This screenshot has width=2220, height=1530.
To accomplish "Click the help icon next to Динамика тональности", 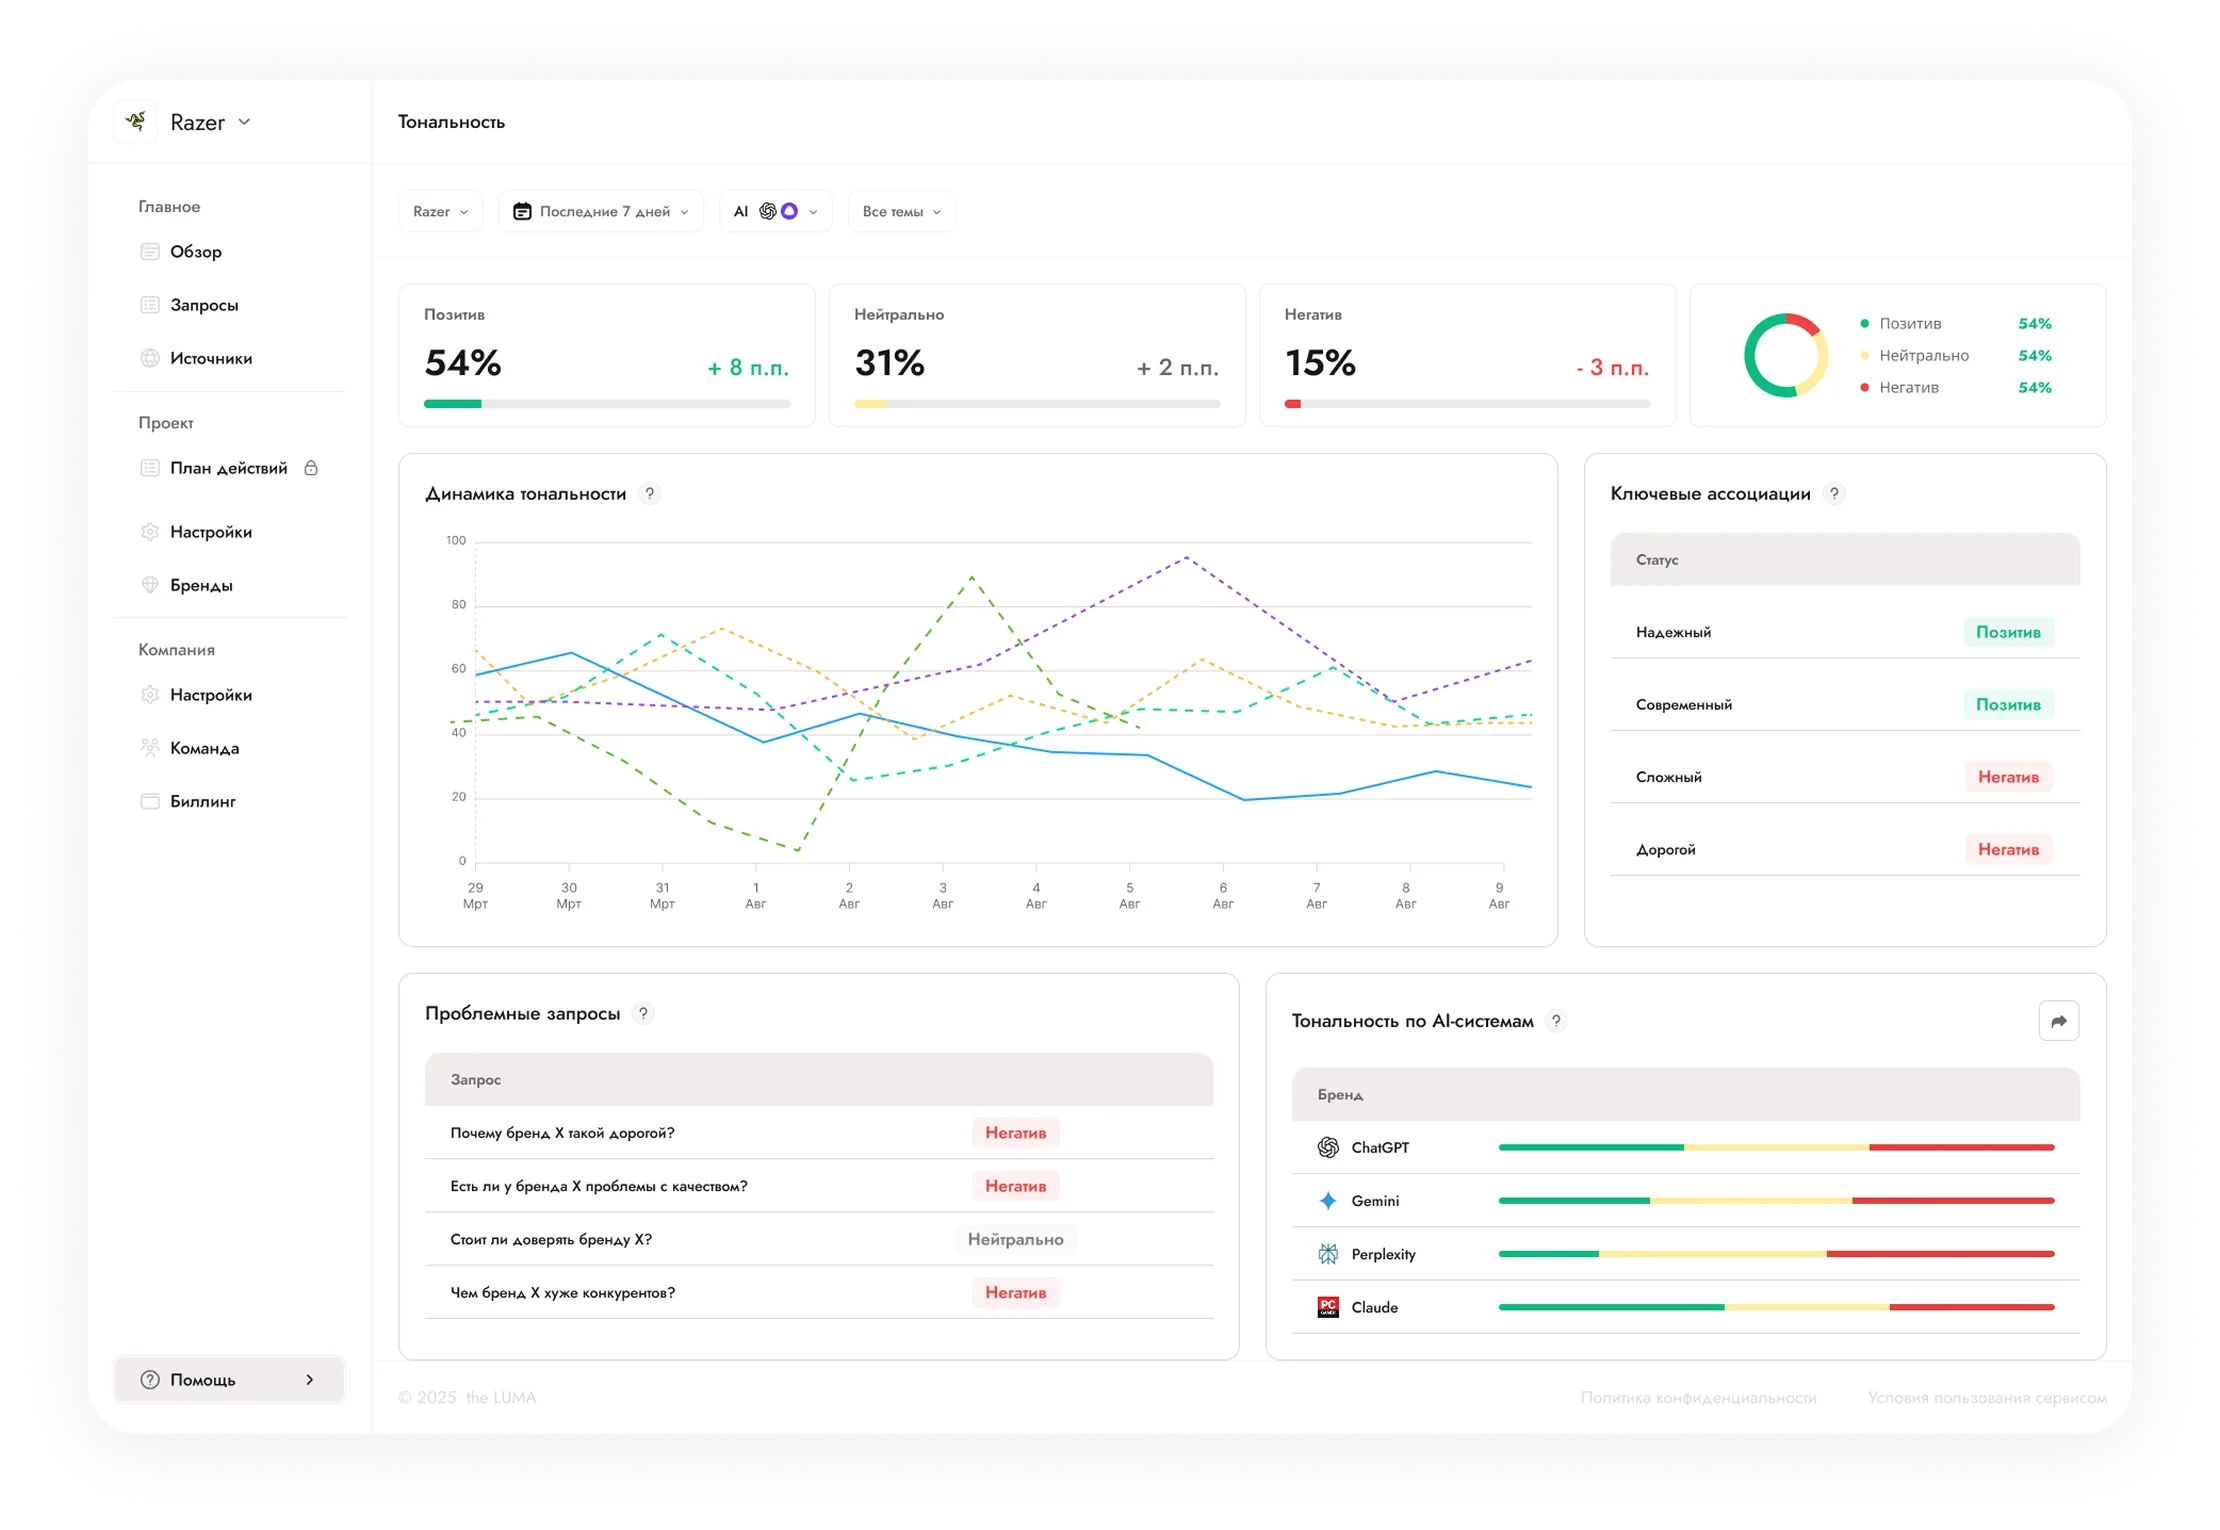I will pos(650,494).
